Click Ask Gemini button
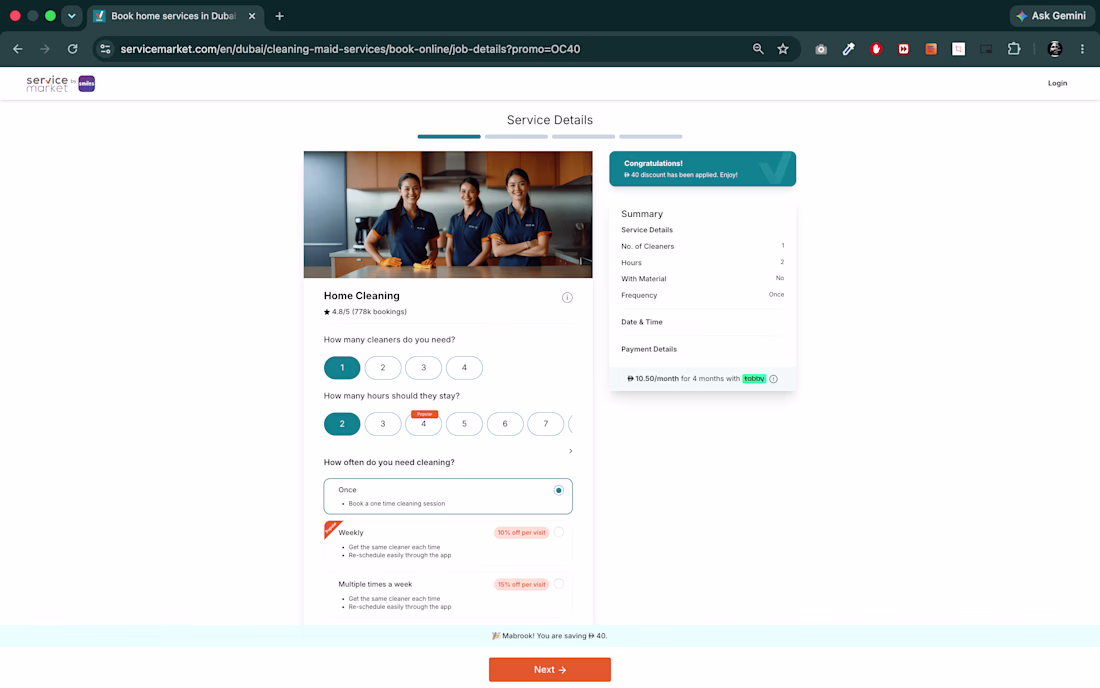Viewport: 1100px width, 688px height. (1051, 16)
